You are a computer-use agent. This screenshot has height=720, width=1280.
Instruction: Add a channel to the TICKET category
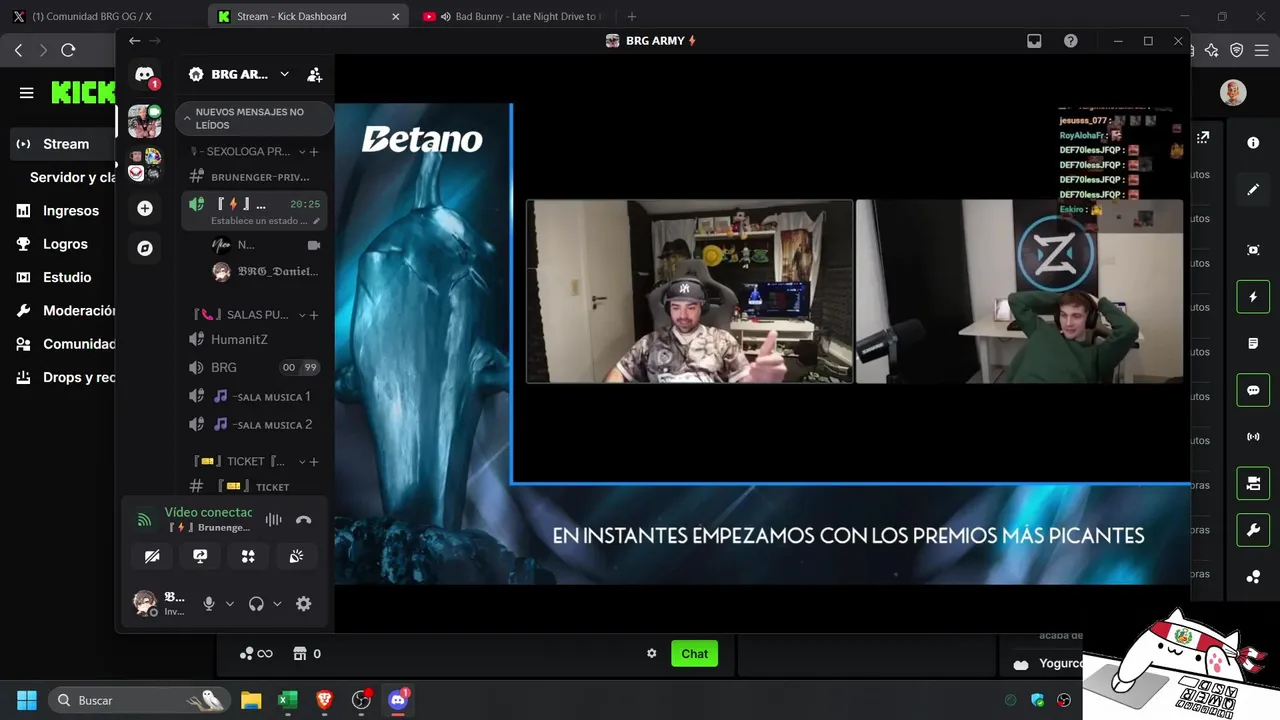point(314,462)
